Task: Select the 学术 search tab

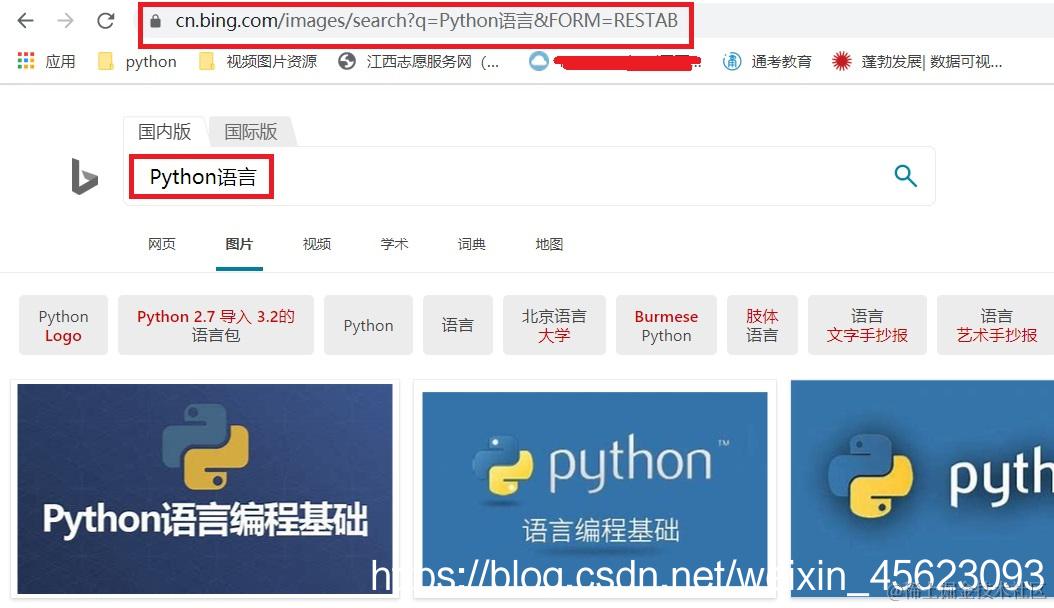Action: (393, 243)
